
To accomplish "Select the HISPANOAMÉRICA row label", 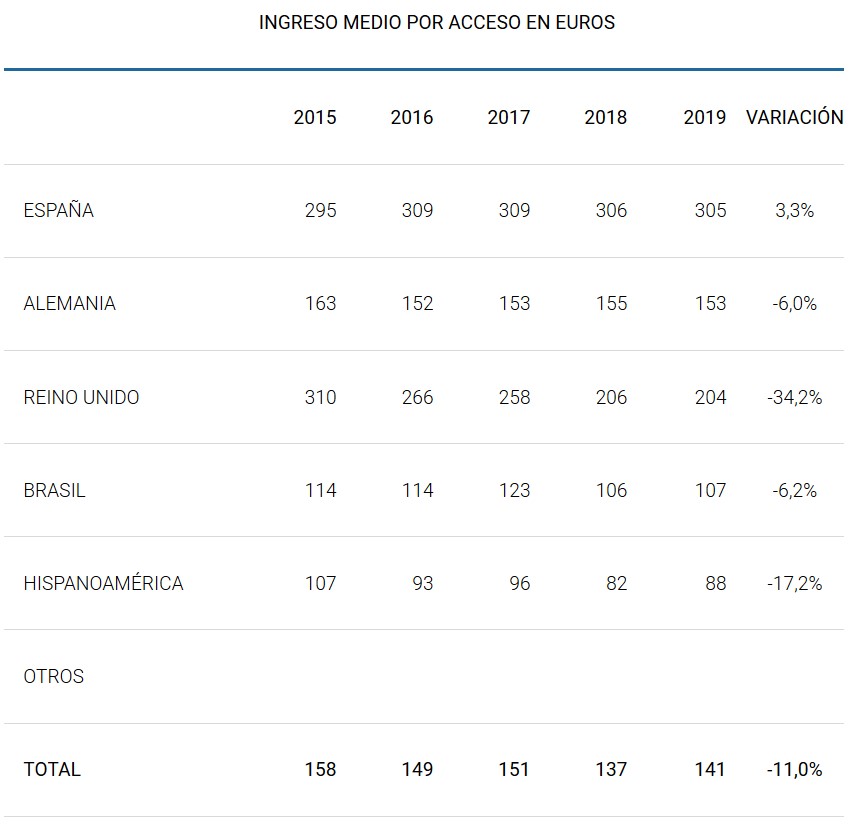I will point(103,583).
